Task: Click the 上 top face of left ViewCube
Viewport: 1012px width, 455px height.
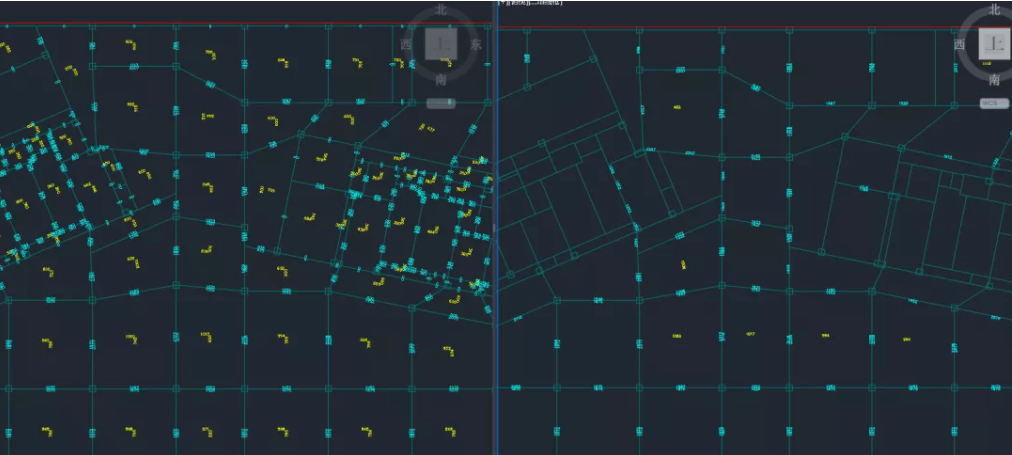Action: [441, 43]
